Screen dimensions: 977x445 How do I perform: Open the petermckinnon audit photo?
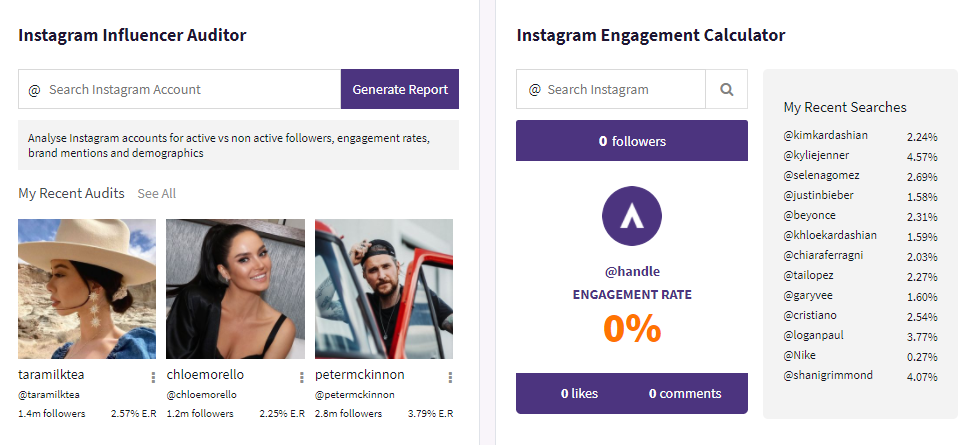384,289
